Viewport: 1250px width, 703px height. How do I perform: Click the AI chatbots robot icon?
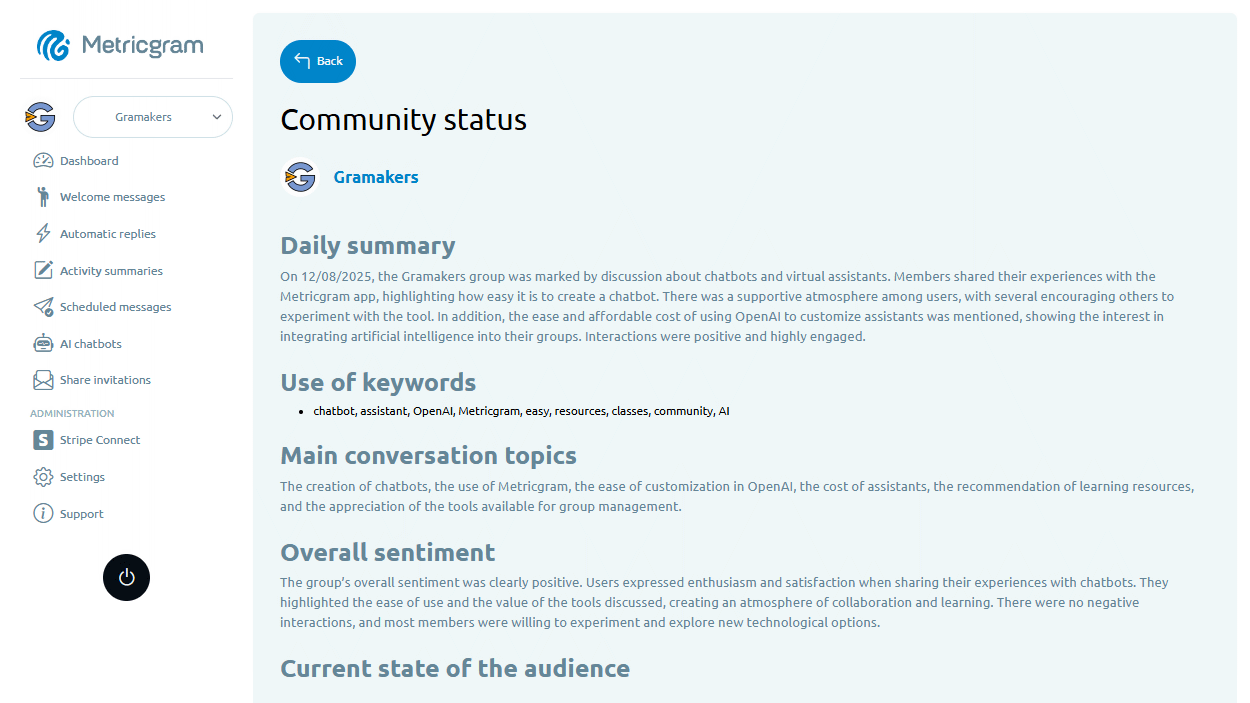[43, 344]
